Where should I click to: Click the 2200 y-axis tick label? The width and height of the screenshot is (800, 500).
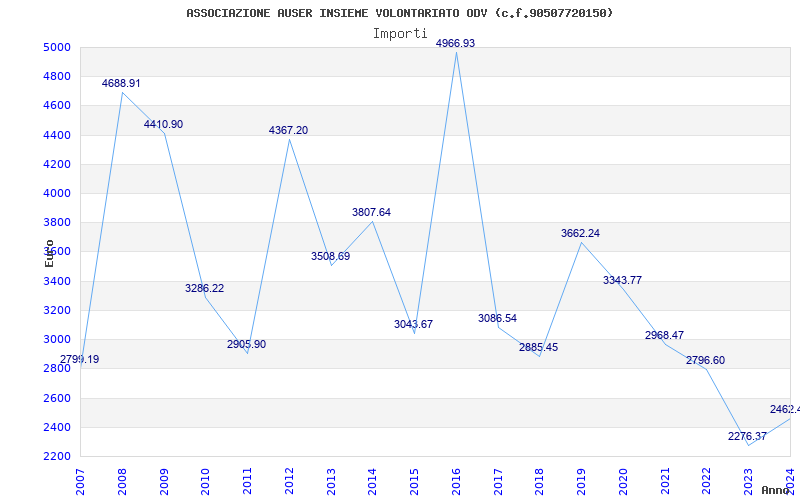[57, 456]
